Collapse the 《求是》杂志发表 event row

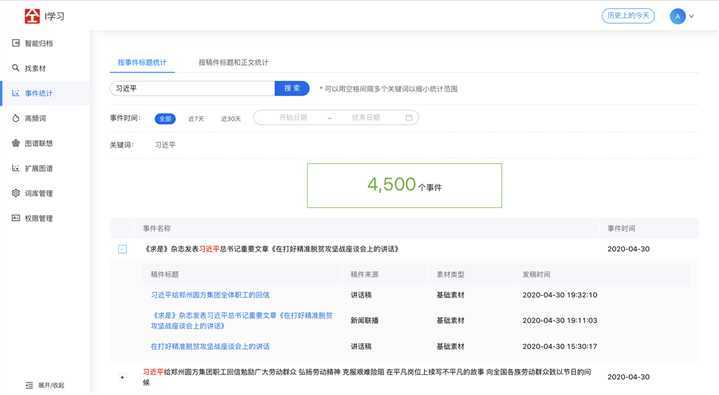click(x=122, y=249)
